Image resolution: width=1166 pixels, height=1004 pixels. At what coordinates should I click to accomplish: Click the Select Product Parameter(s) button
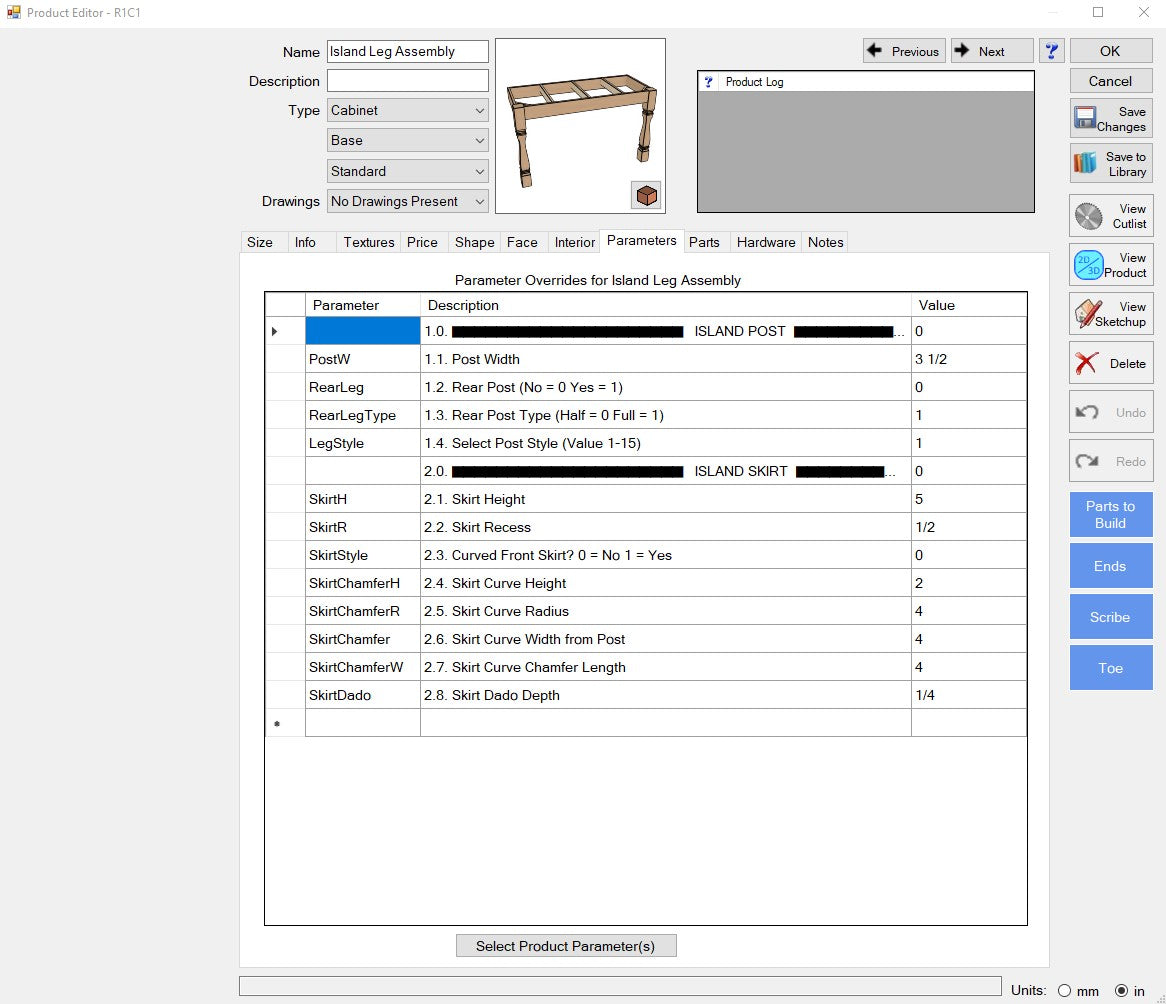(566, 946)
